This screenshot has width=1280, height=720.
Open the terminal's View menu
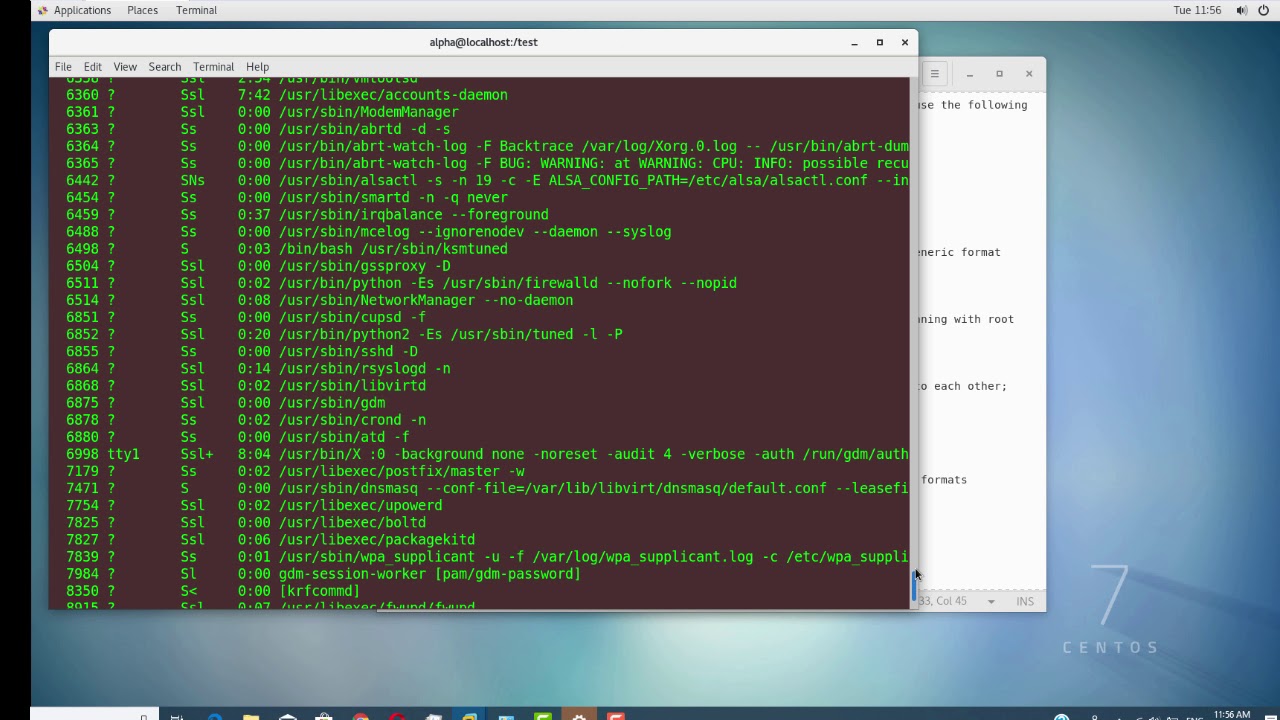coord(125,66)
